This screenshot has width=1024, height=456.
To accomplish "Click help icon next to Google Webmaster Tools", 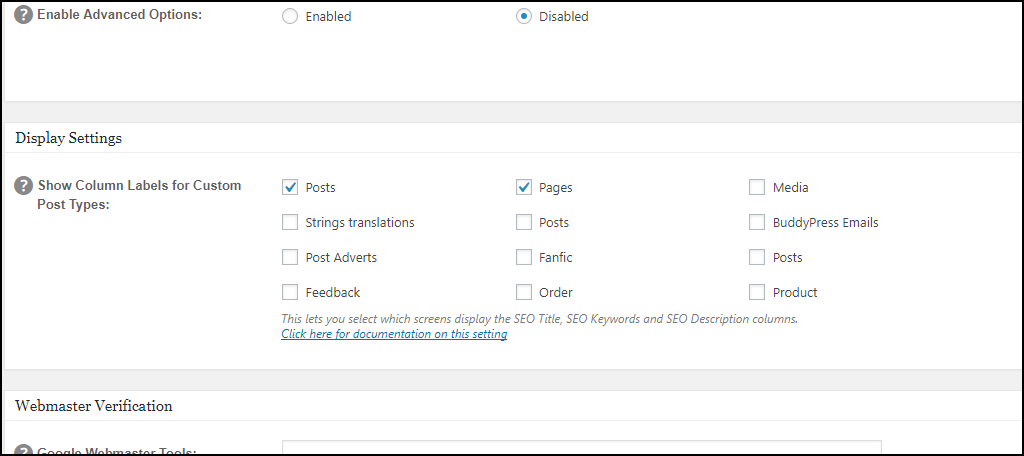I will click(x=24, y=450).
